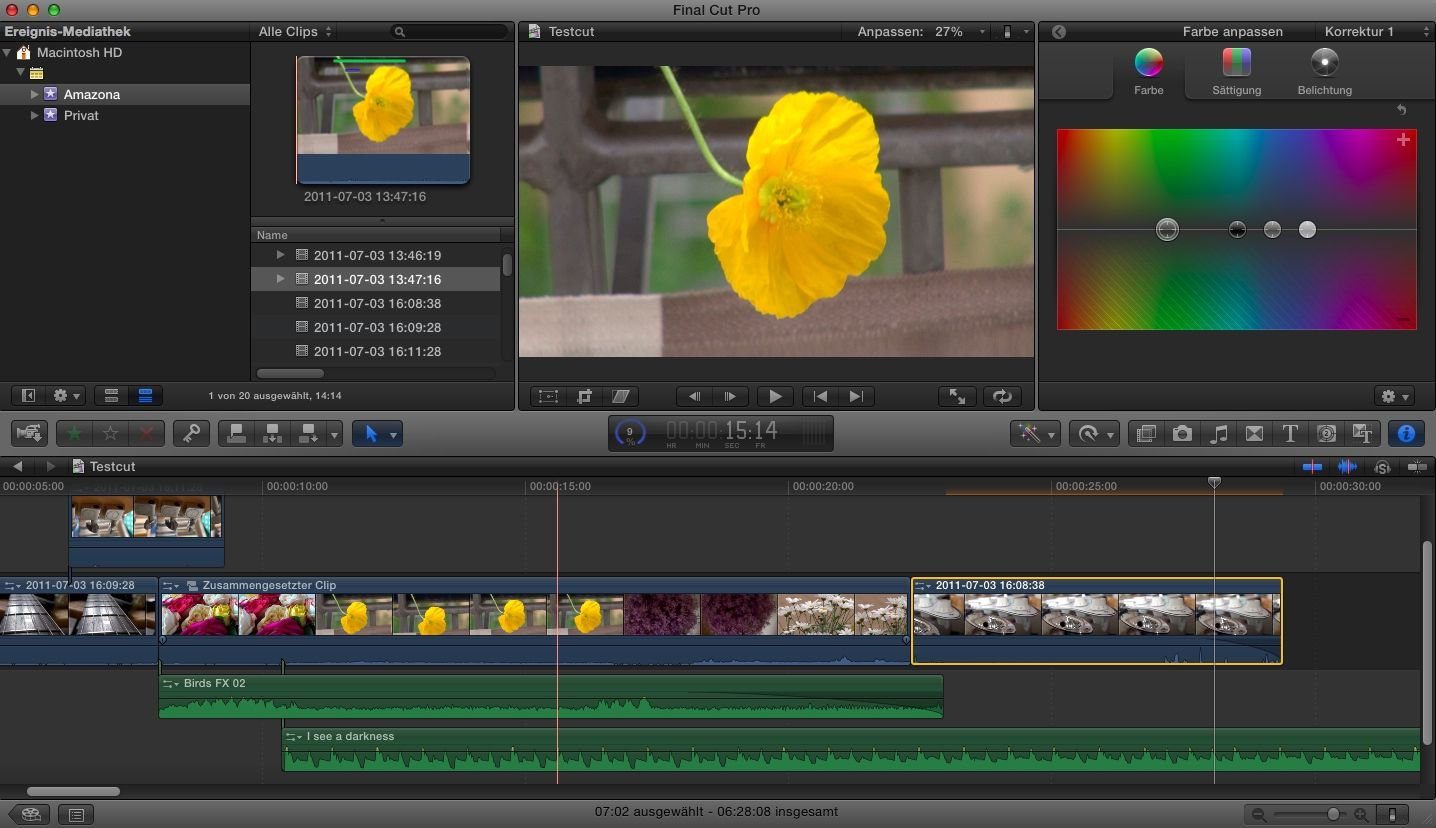Reset the color board with undo arrow
Viewport: 1436px width, 828px height.
click(x=1401, y=110)
